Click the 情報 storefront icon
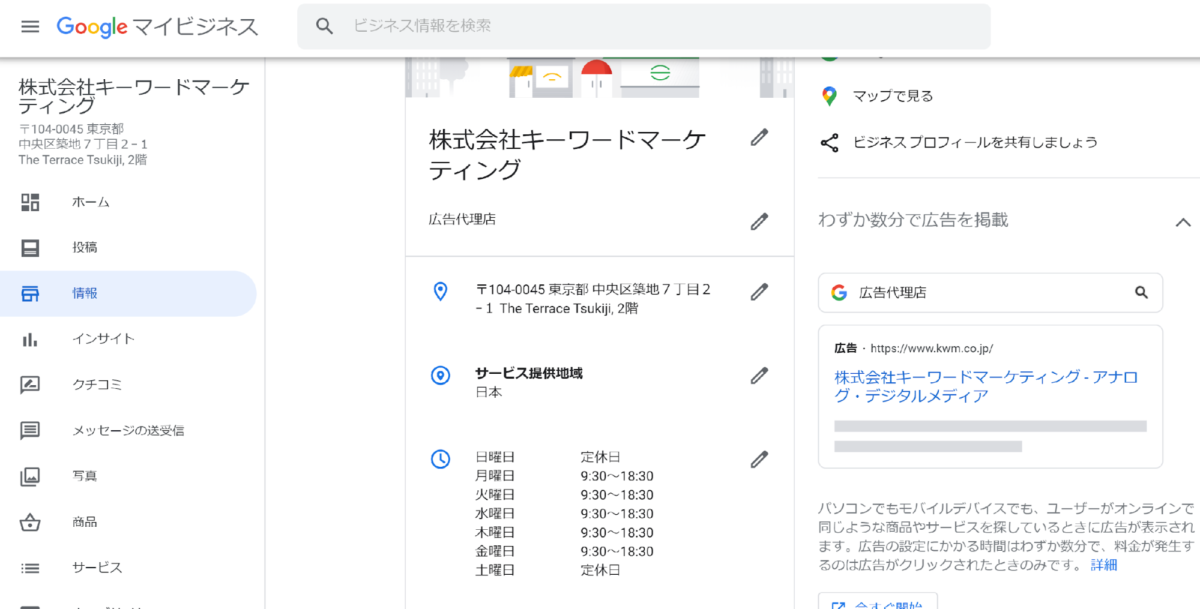Screen dimensions: 1200x609 pyautogui.click(x=30, y=294)
